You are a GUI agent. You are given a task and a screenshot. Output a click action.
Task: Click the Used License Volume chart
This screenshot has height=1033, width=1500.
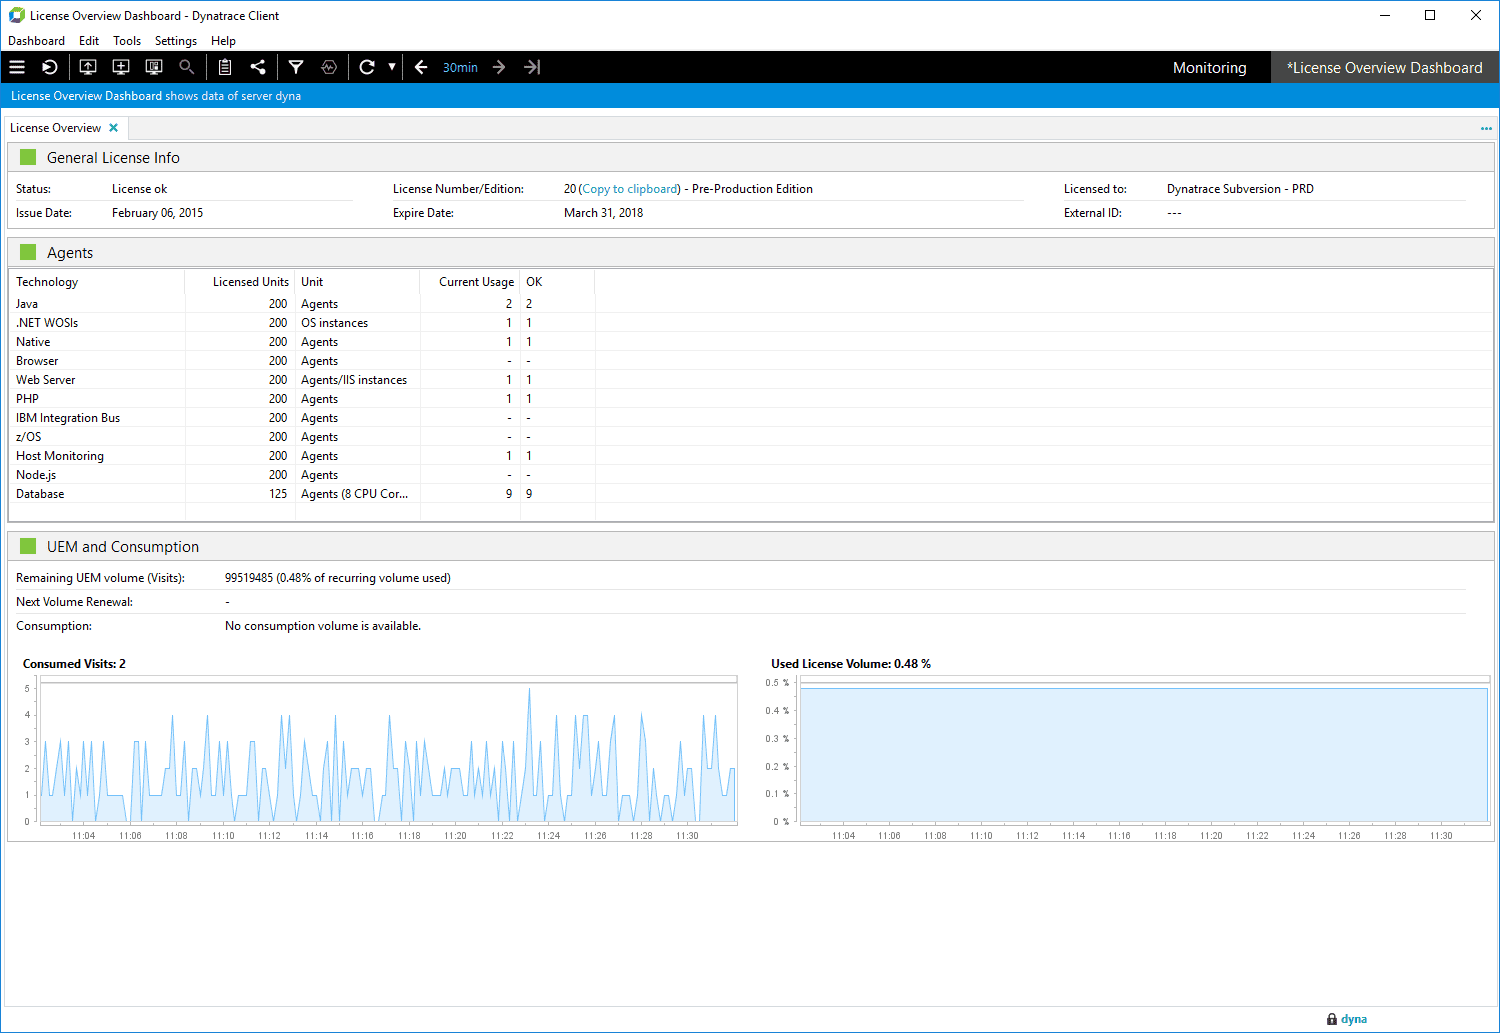click(1143, 751)
